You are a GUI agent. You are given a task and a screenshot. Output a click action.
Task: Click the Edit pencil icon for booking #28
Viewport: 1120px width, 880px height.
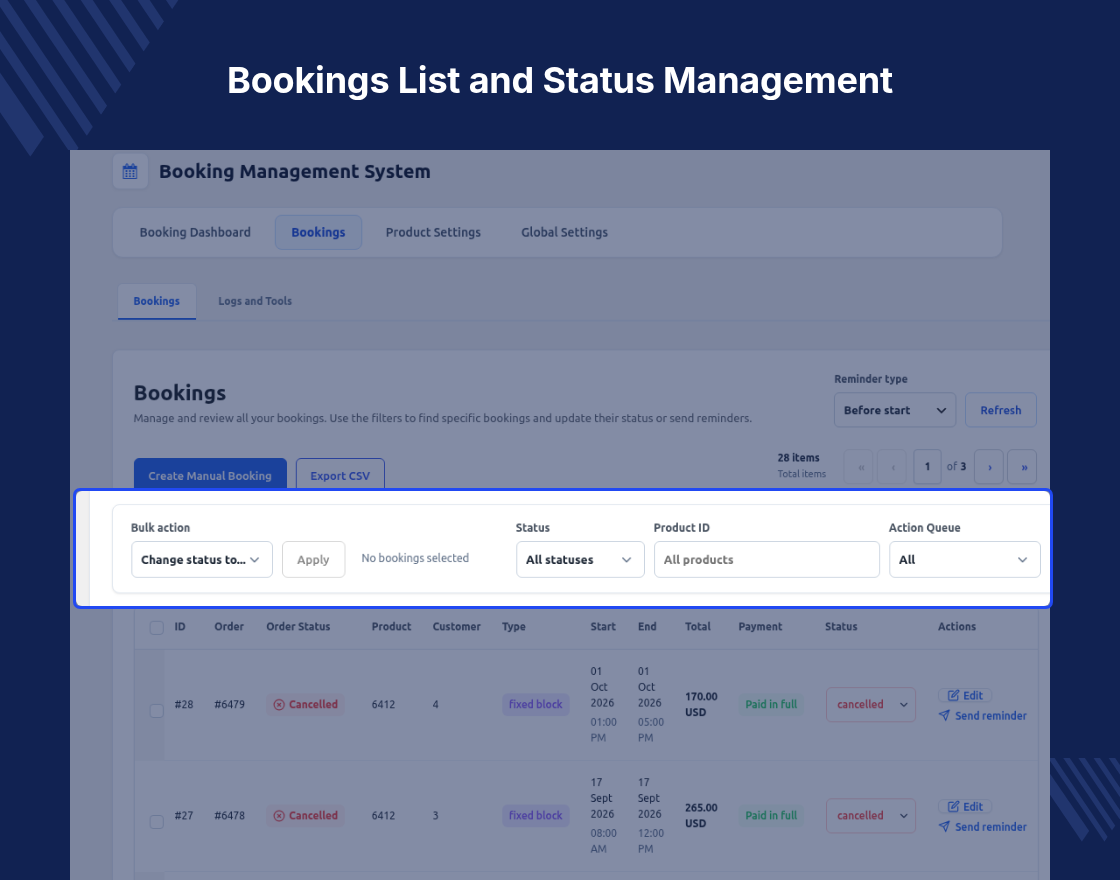pyautogui.click(x=953, y=696)
